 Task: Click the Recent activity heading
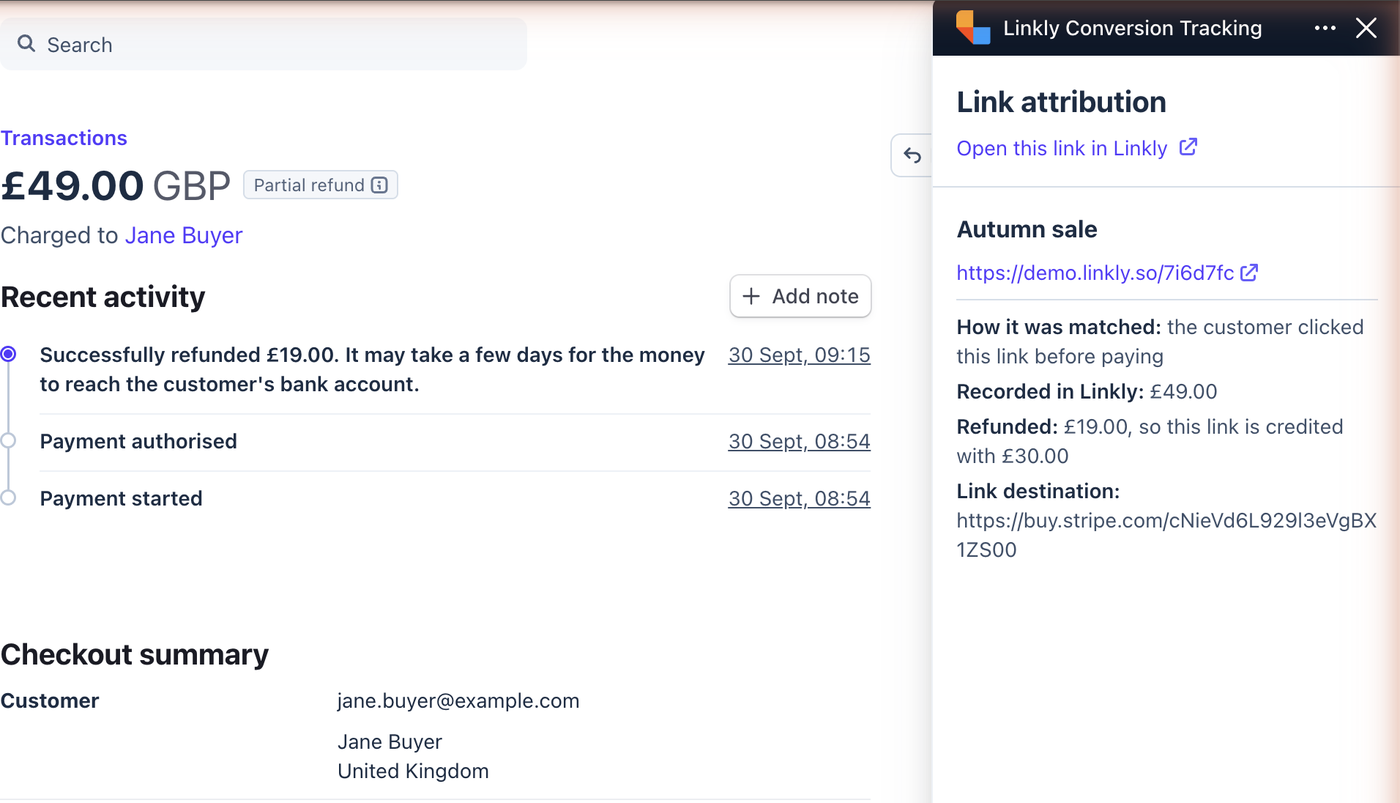(103, 297)
